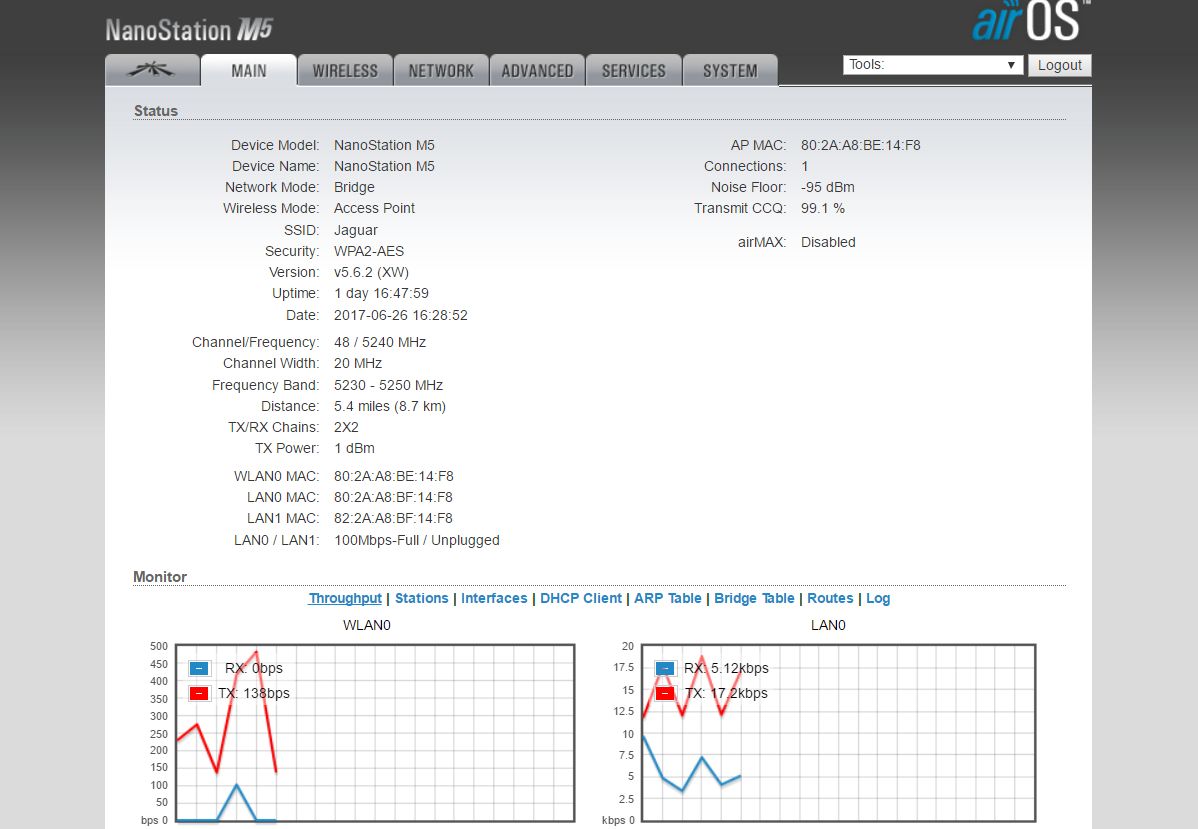Click the TX Power value 1 dBm
The height and width of the screenshot is (829, 1198).
pyautogui.click(x=354, y=449)
